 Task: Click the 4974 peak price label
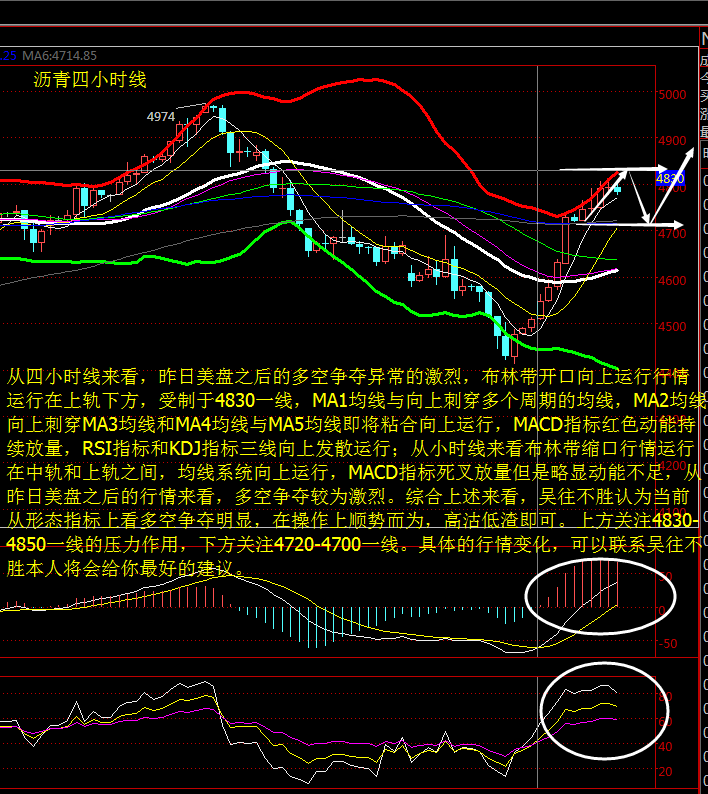coord(161,117)
